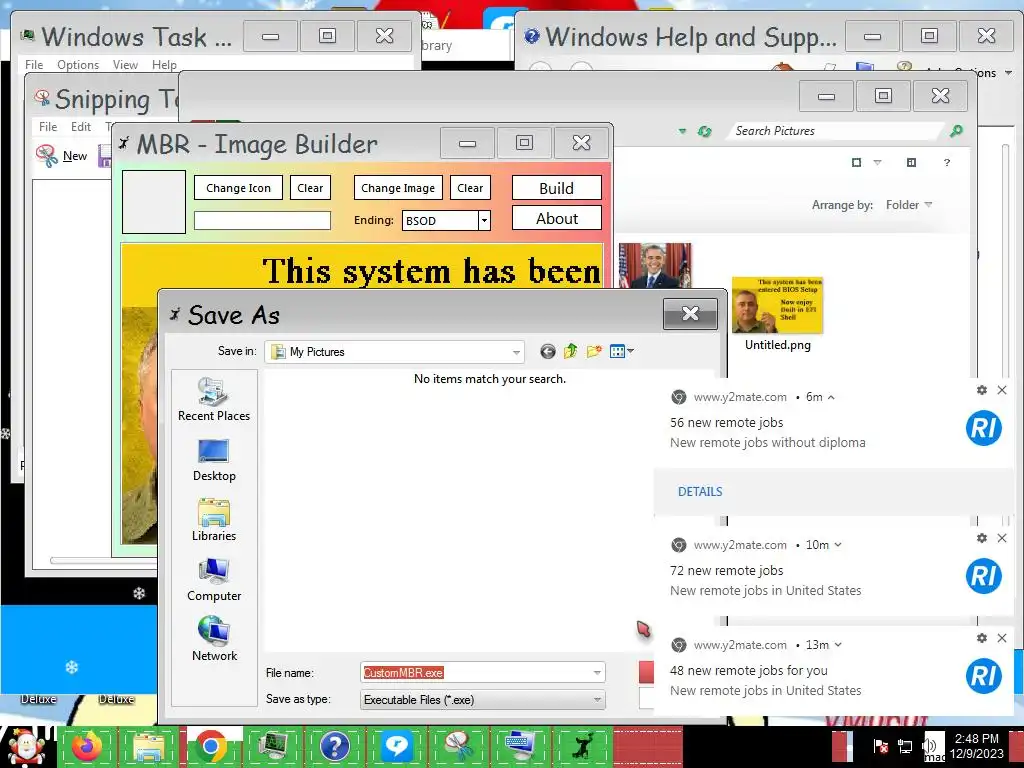
Task: Select Network in Save As sidebar
Action: point(214,640)
